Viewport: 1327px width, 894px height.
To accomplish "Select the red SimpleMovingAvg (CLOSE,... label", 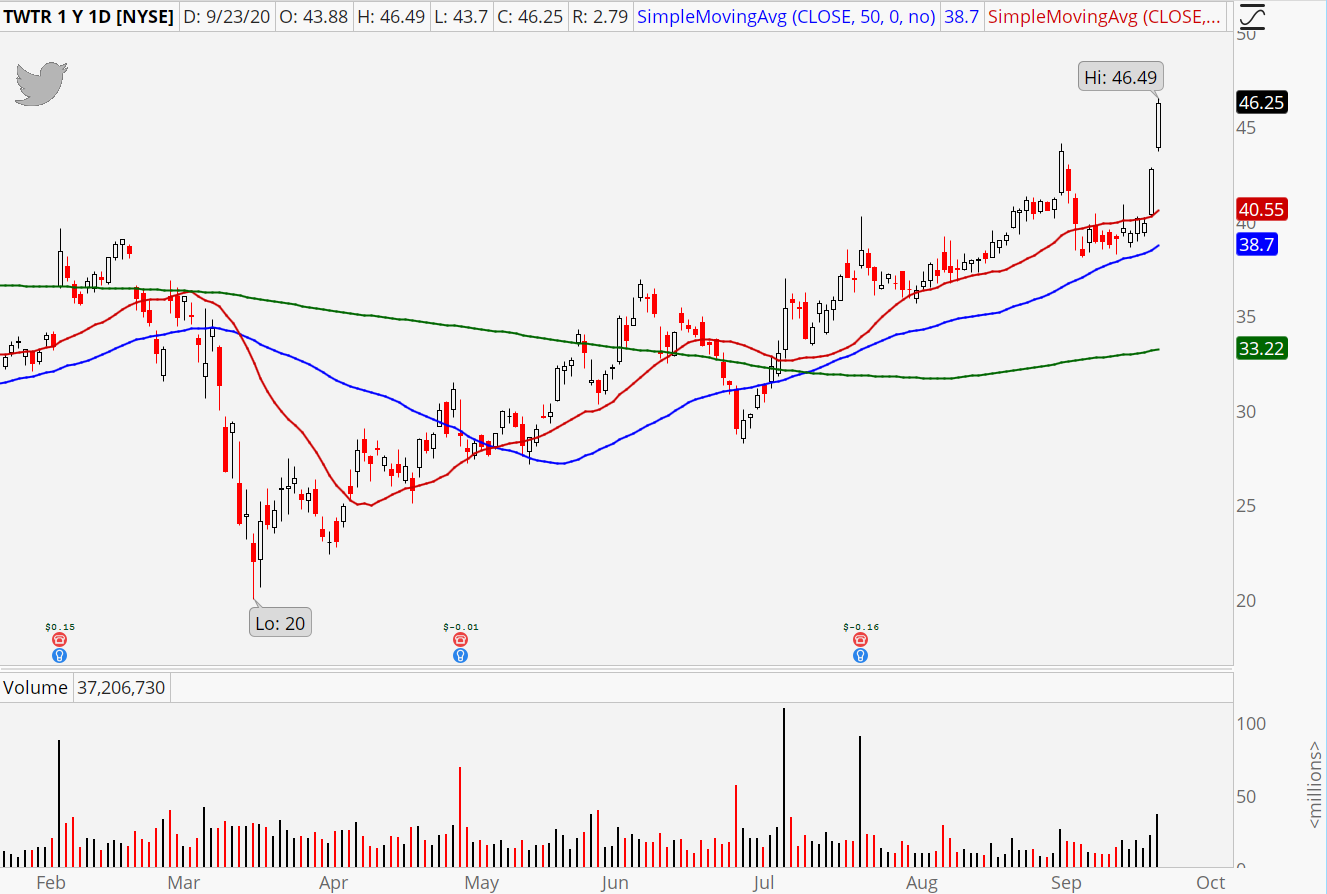I will [1105, 16].
